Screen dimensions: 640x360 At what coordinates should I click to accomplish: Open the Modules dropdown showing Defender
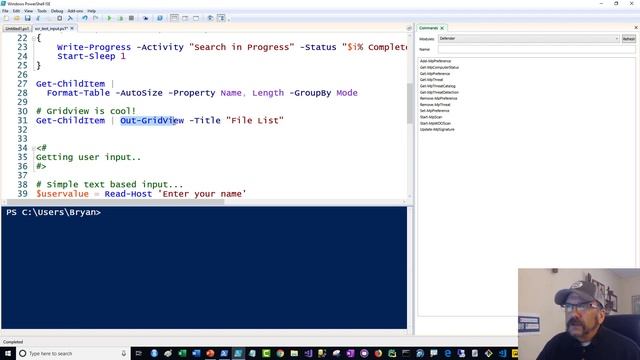[x=529, y=38]
